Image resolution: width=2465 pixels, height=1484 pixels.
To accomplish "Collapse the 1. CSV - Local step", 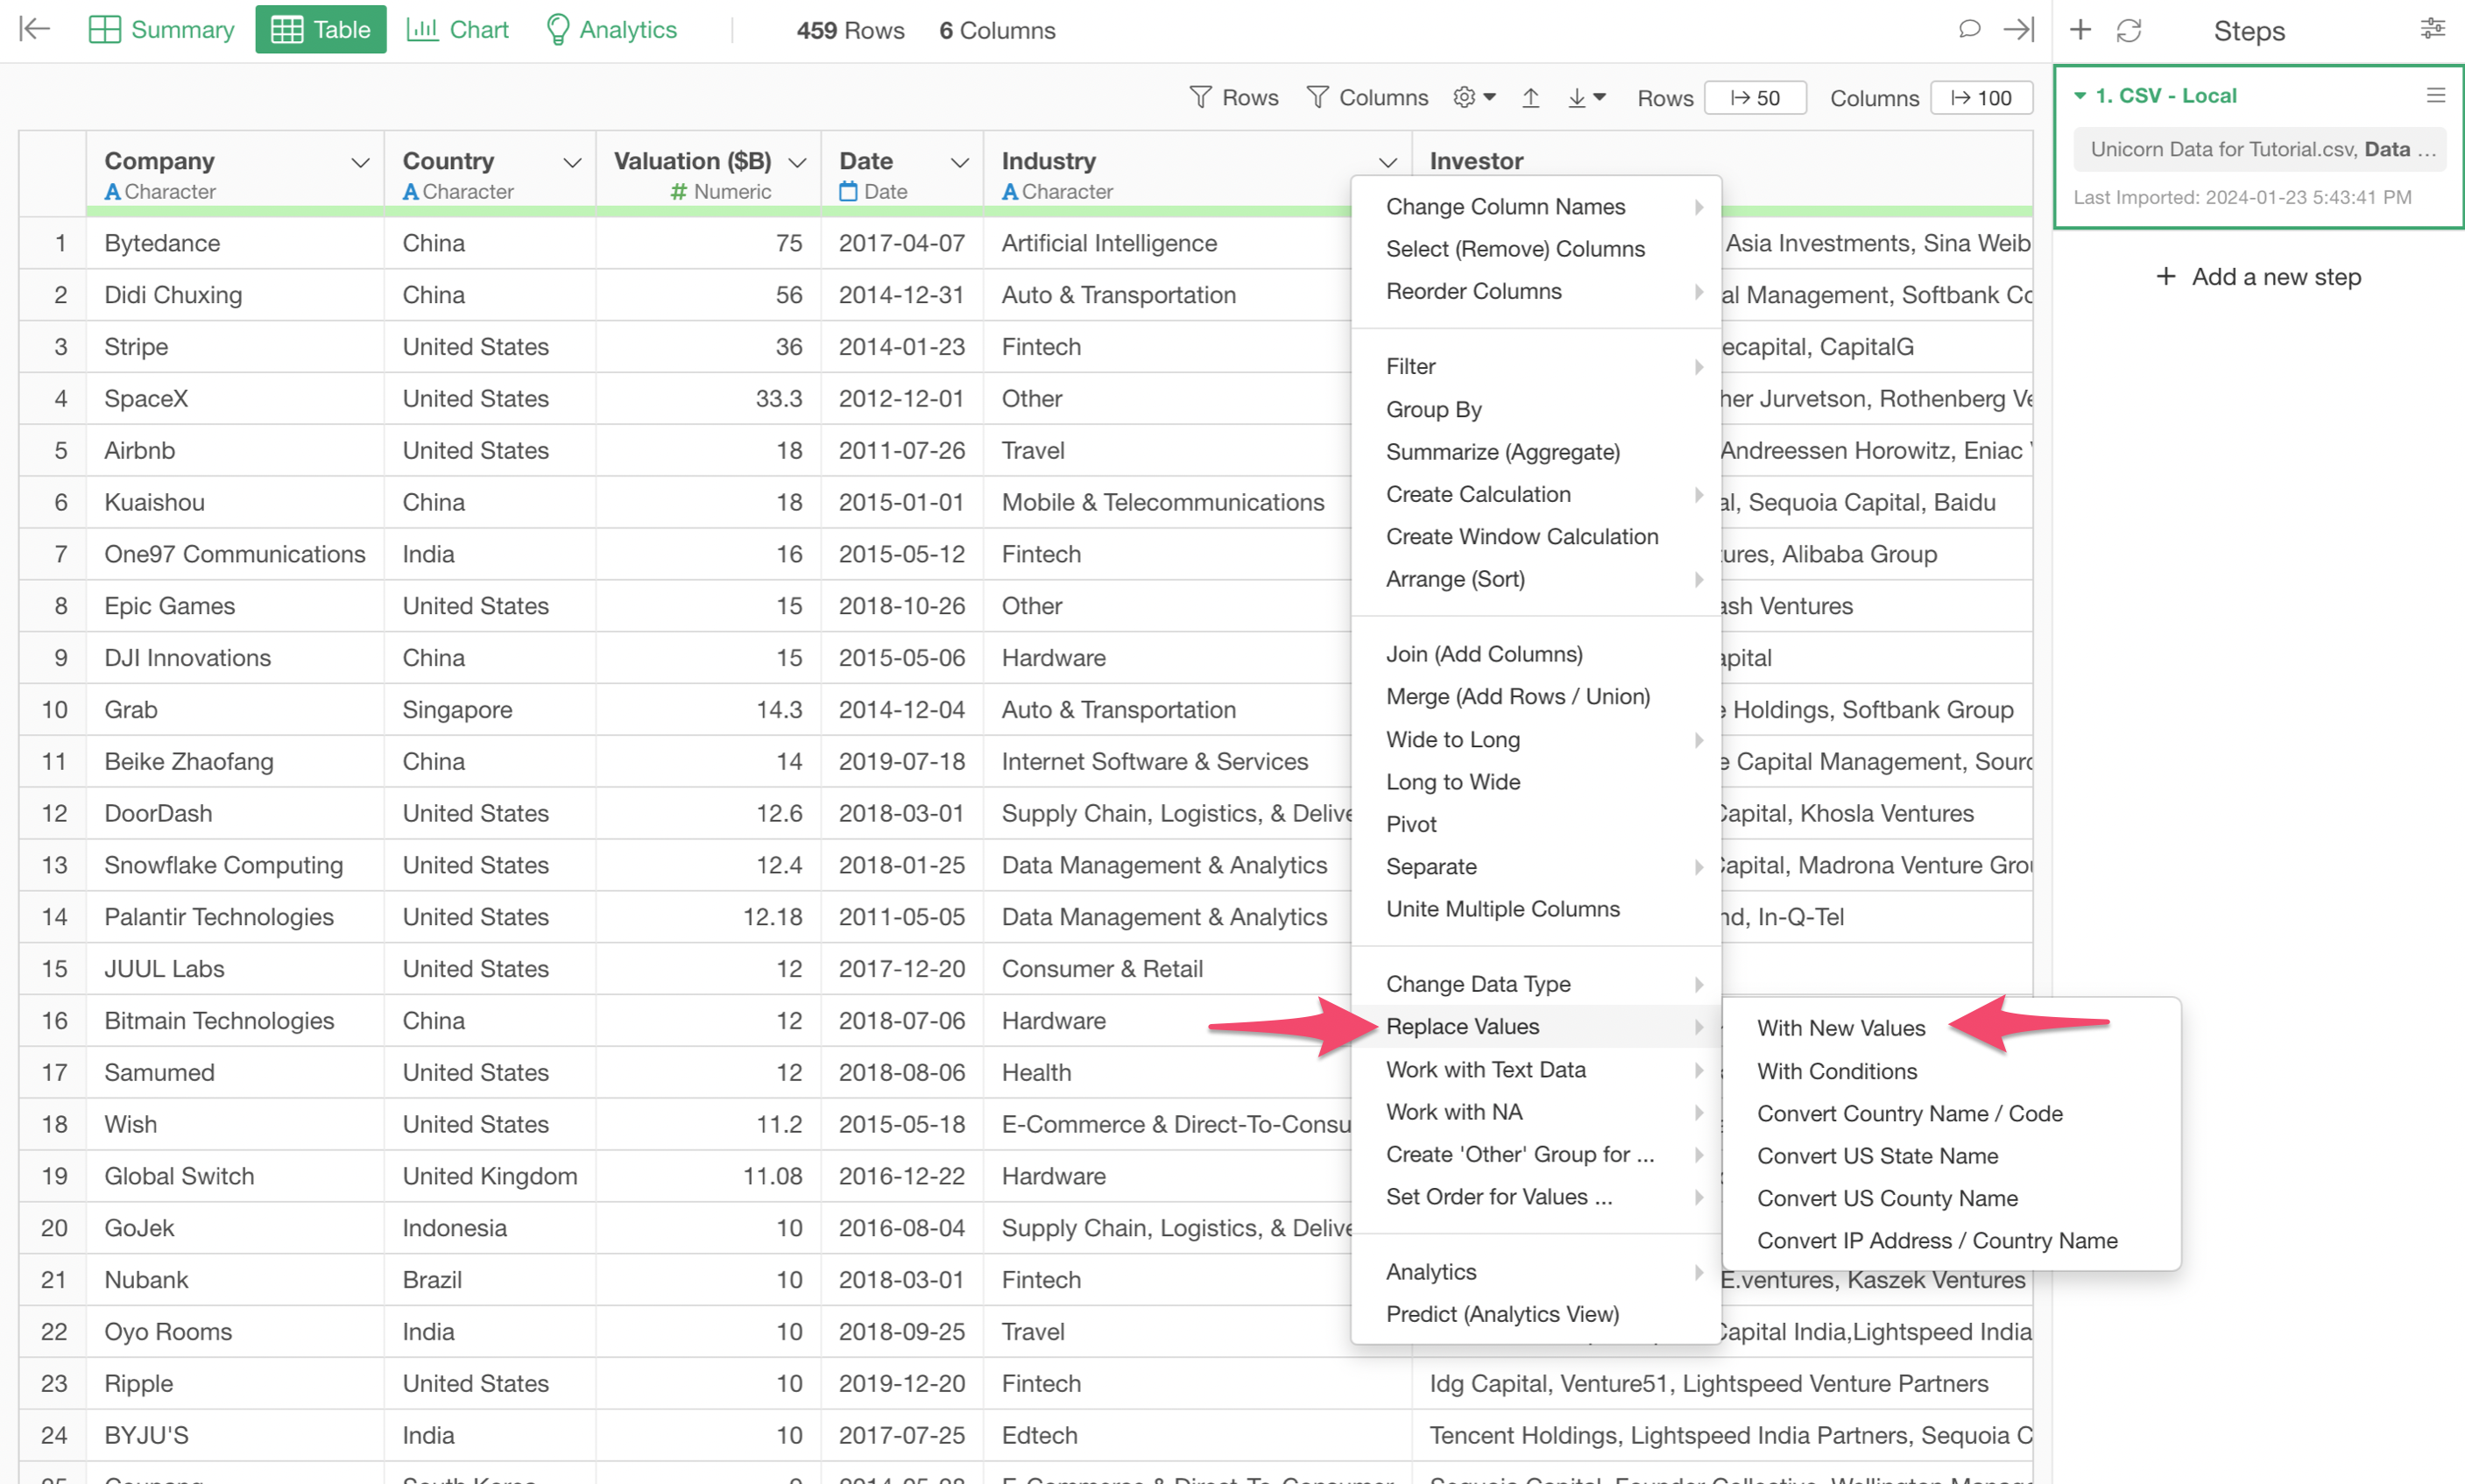I will click(2080, 96).
